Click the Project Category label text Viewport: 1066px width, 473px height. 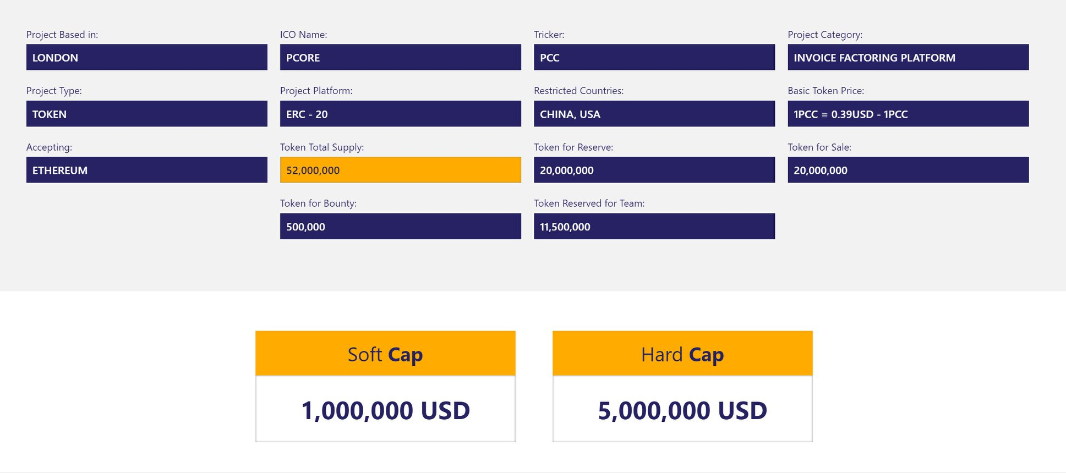pos(825,35)
